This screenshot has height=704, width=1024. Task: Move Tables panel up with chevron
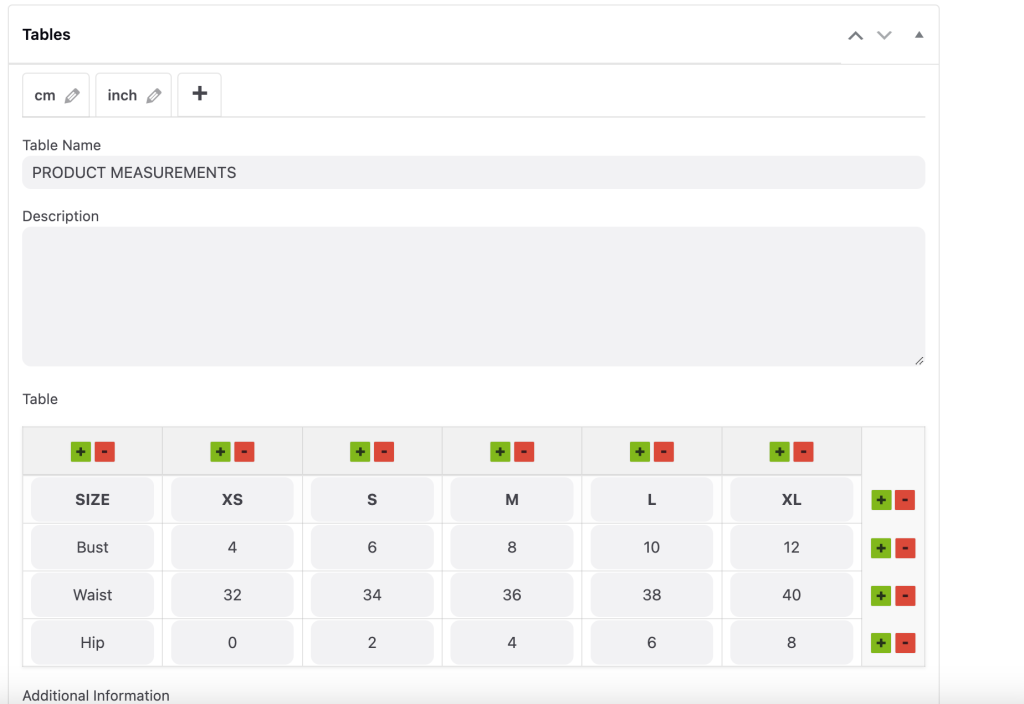point(855,35)
